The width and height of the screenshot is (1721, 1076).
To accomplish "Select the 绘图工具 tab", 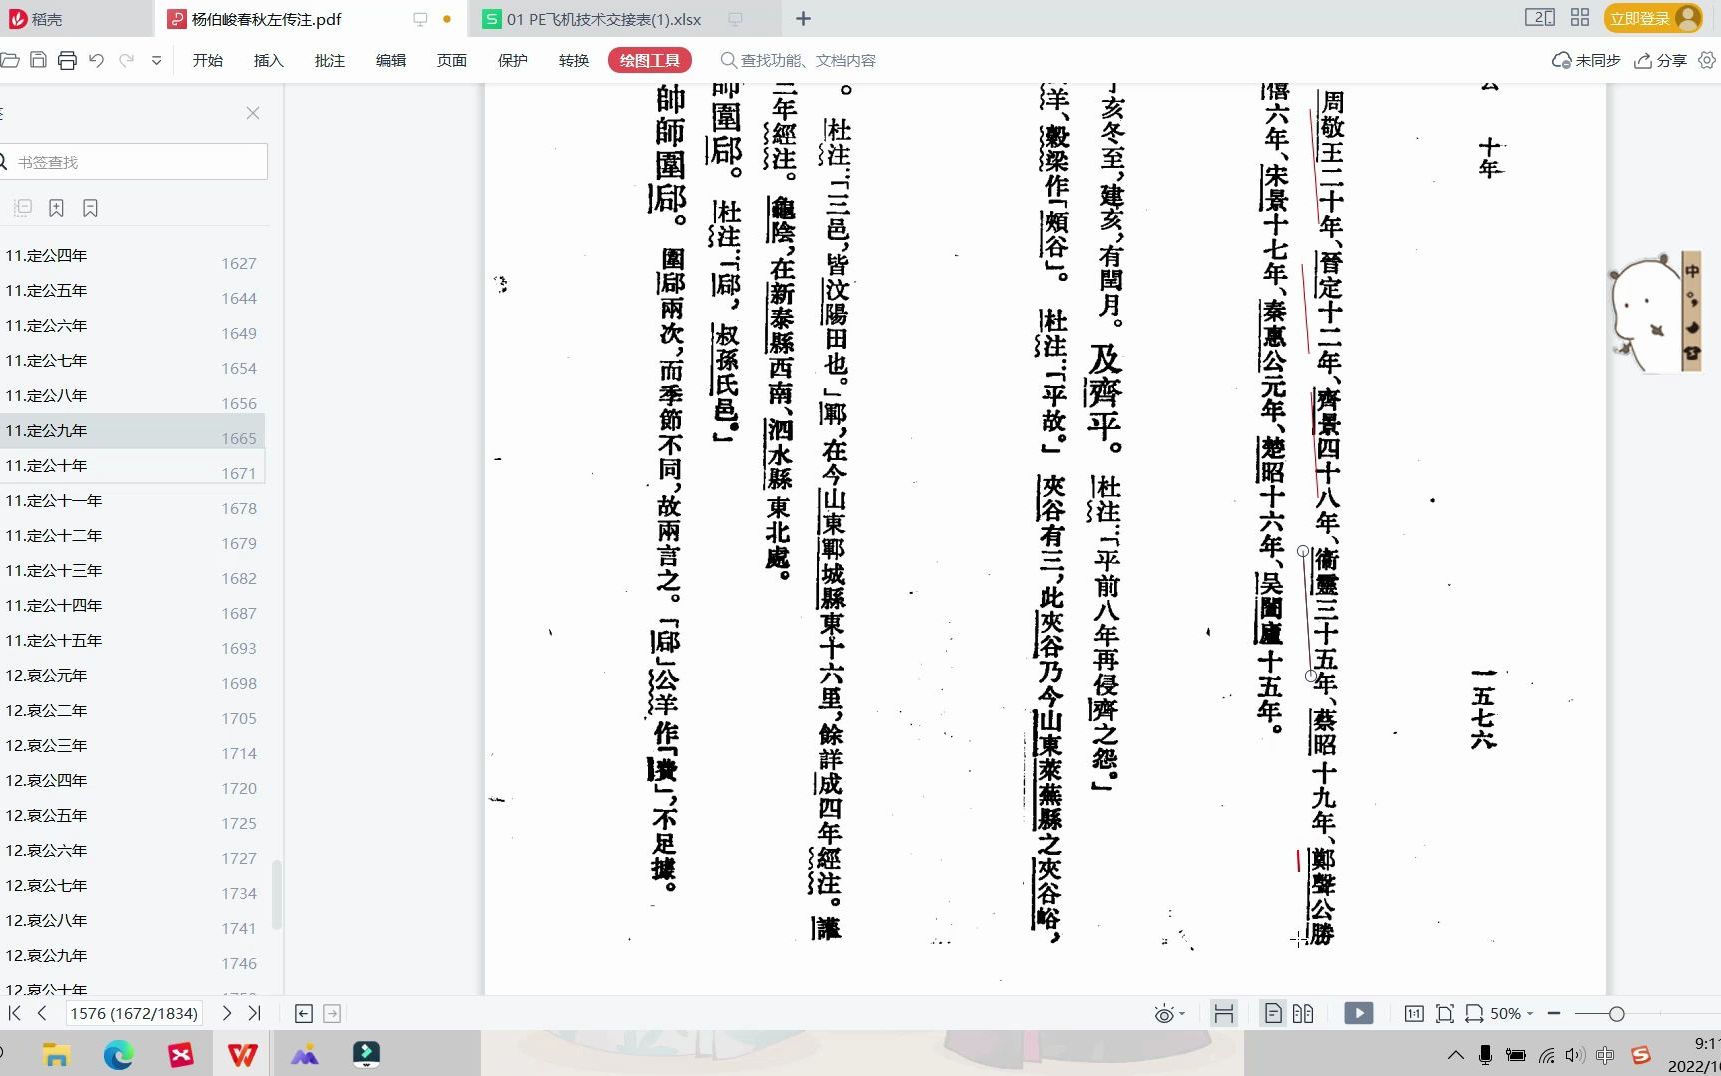I will pos(650,60).
